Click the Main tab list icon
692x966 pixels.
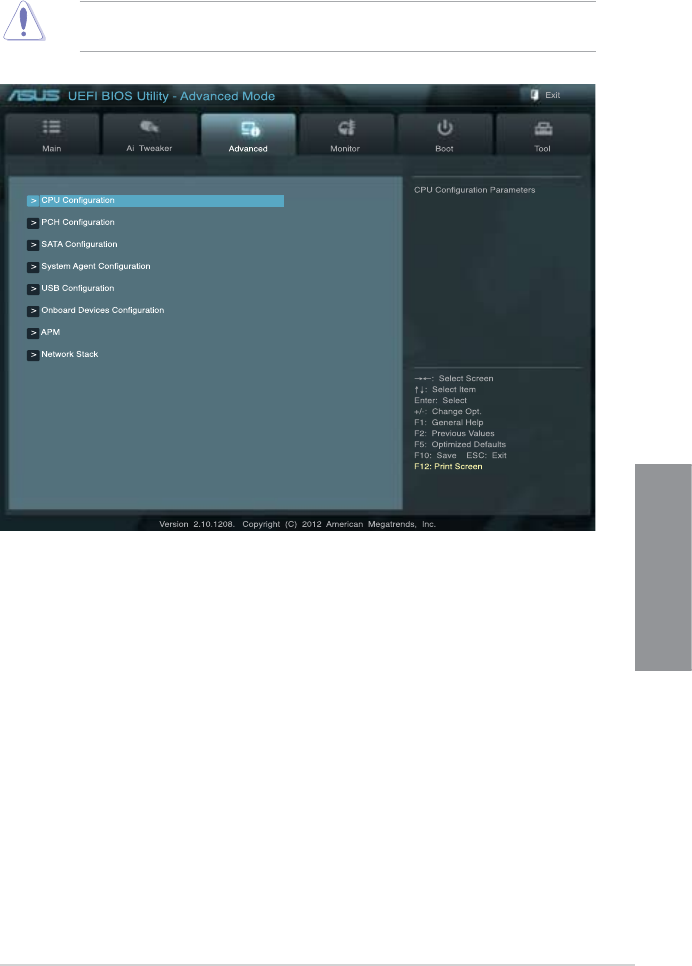tap(52, 127)
